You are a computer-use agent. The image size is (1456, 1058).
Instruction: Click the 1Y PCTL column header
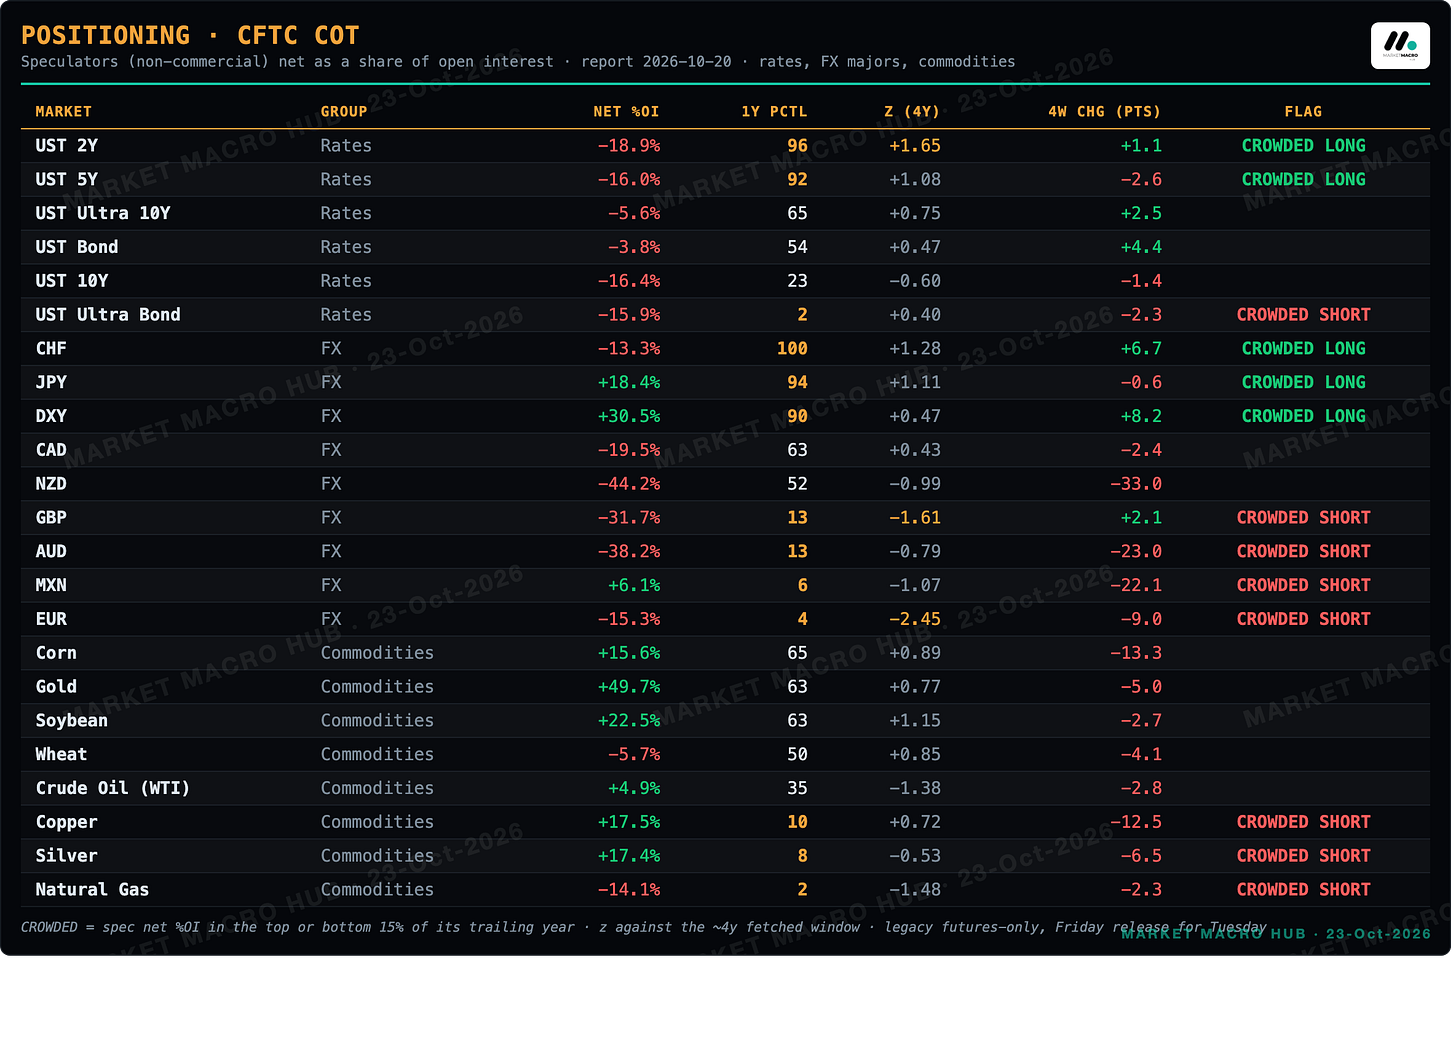point(774,112)
